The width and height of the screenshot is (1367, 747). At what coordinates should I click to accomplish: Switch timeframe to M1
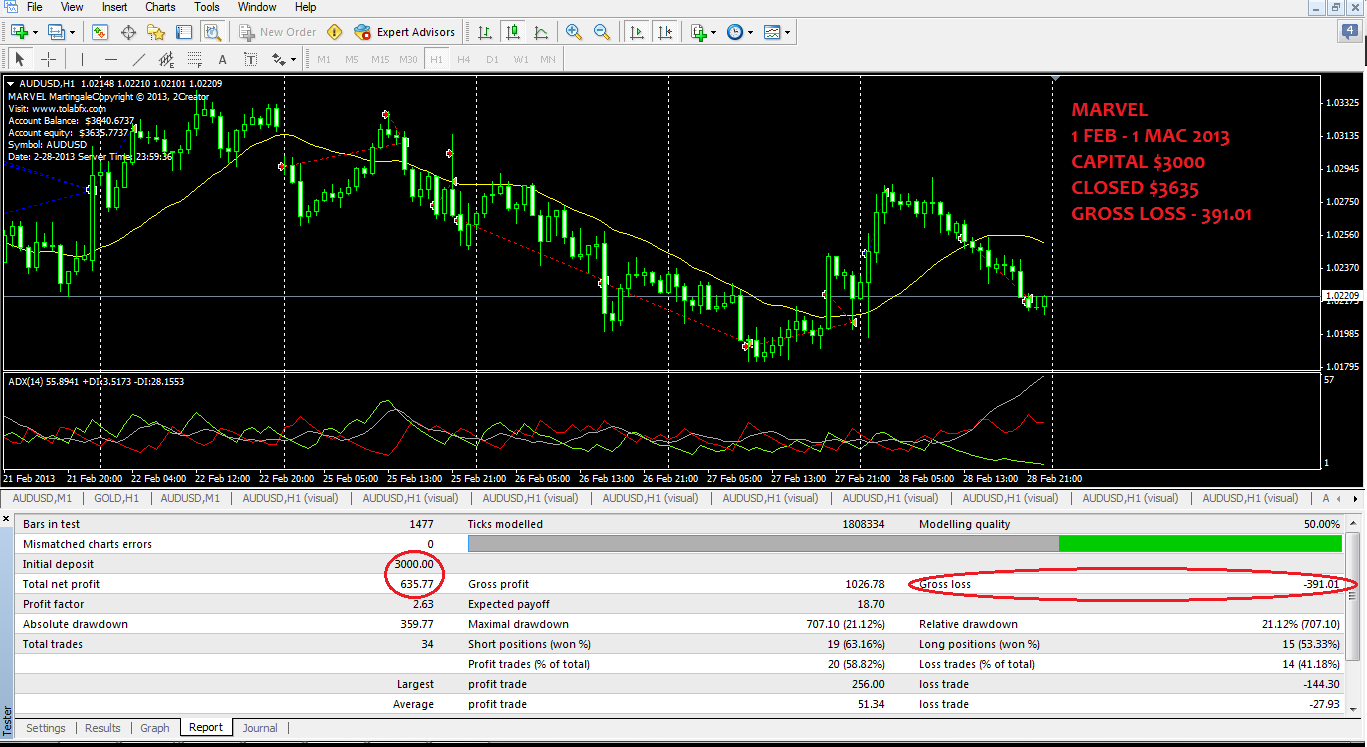[324, 59]
